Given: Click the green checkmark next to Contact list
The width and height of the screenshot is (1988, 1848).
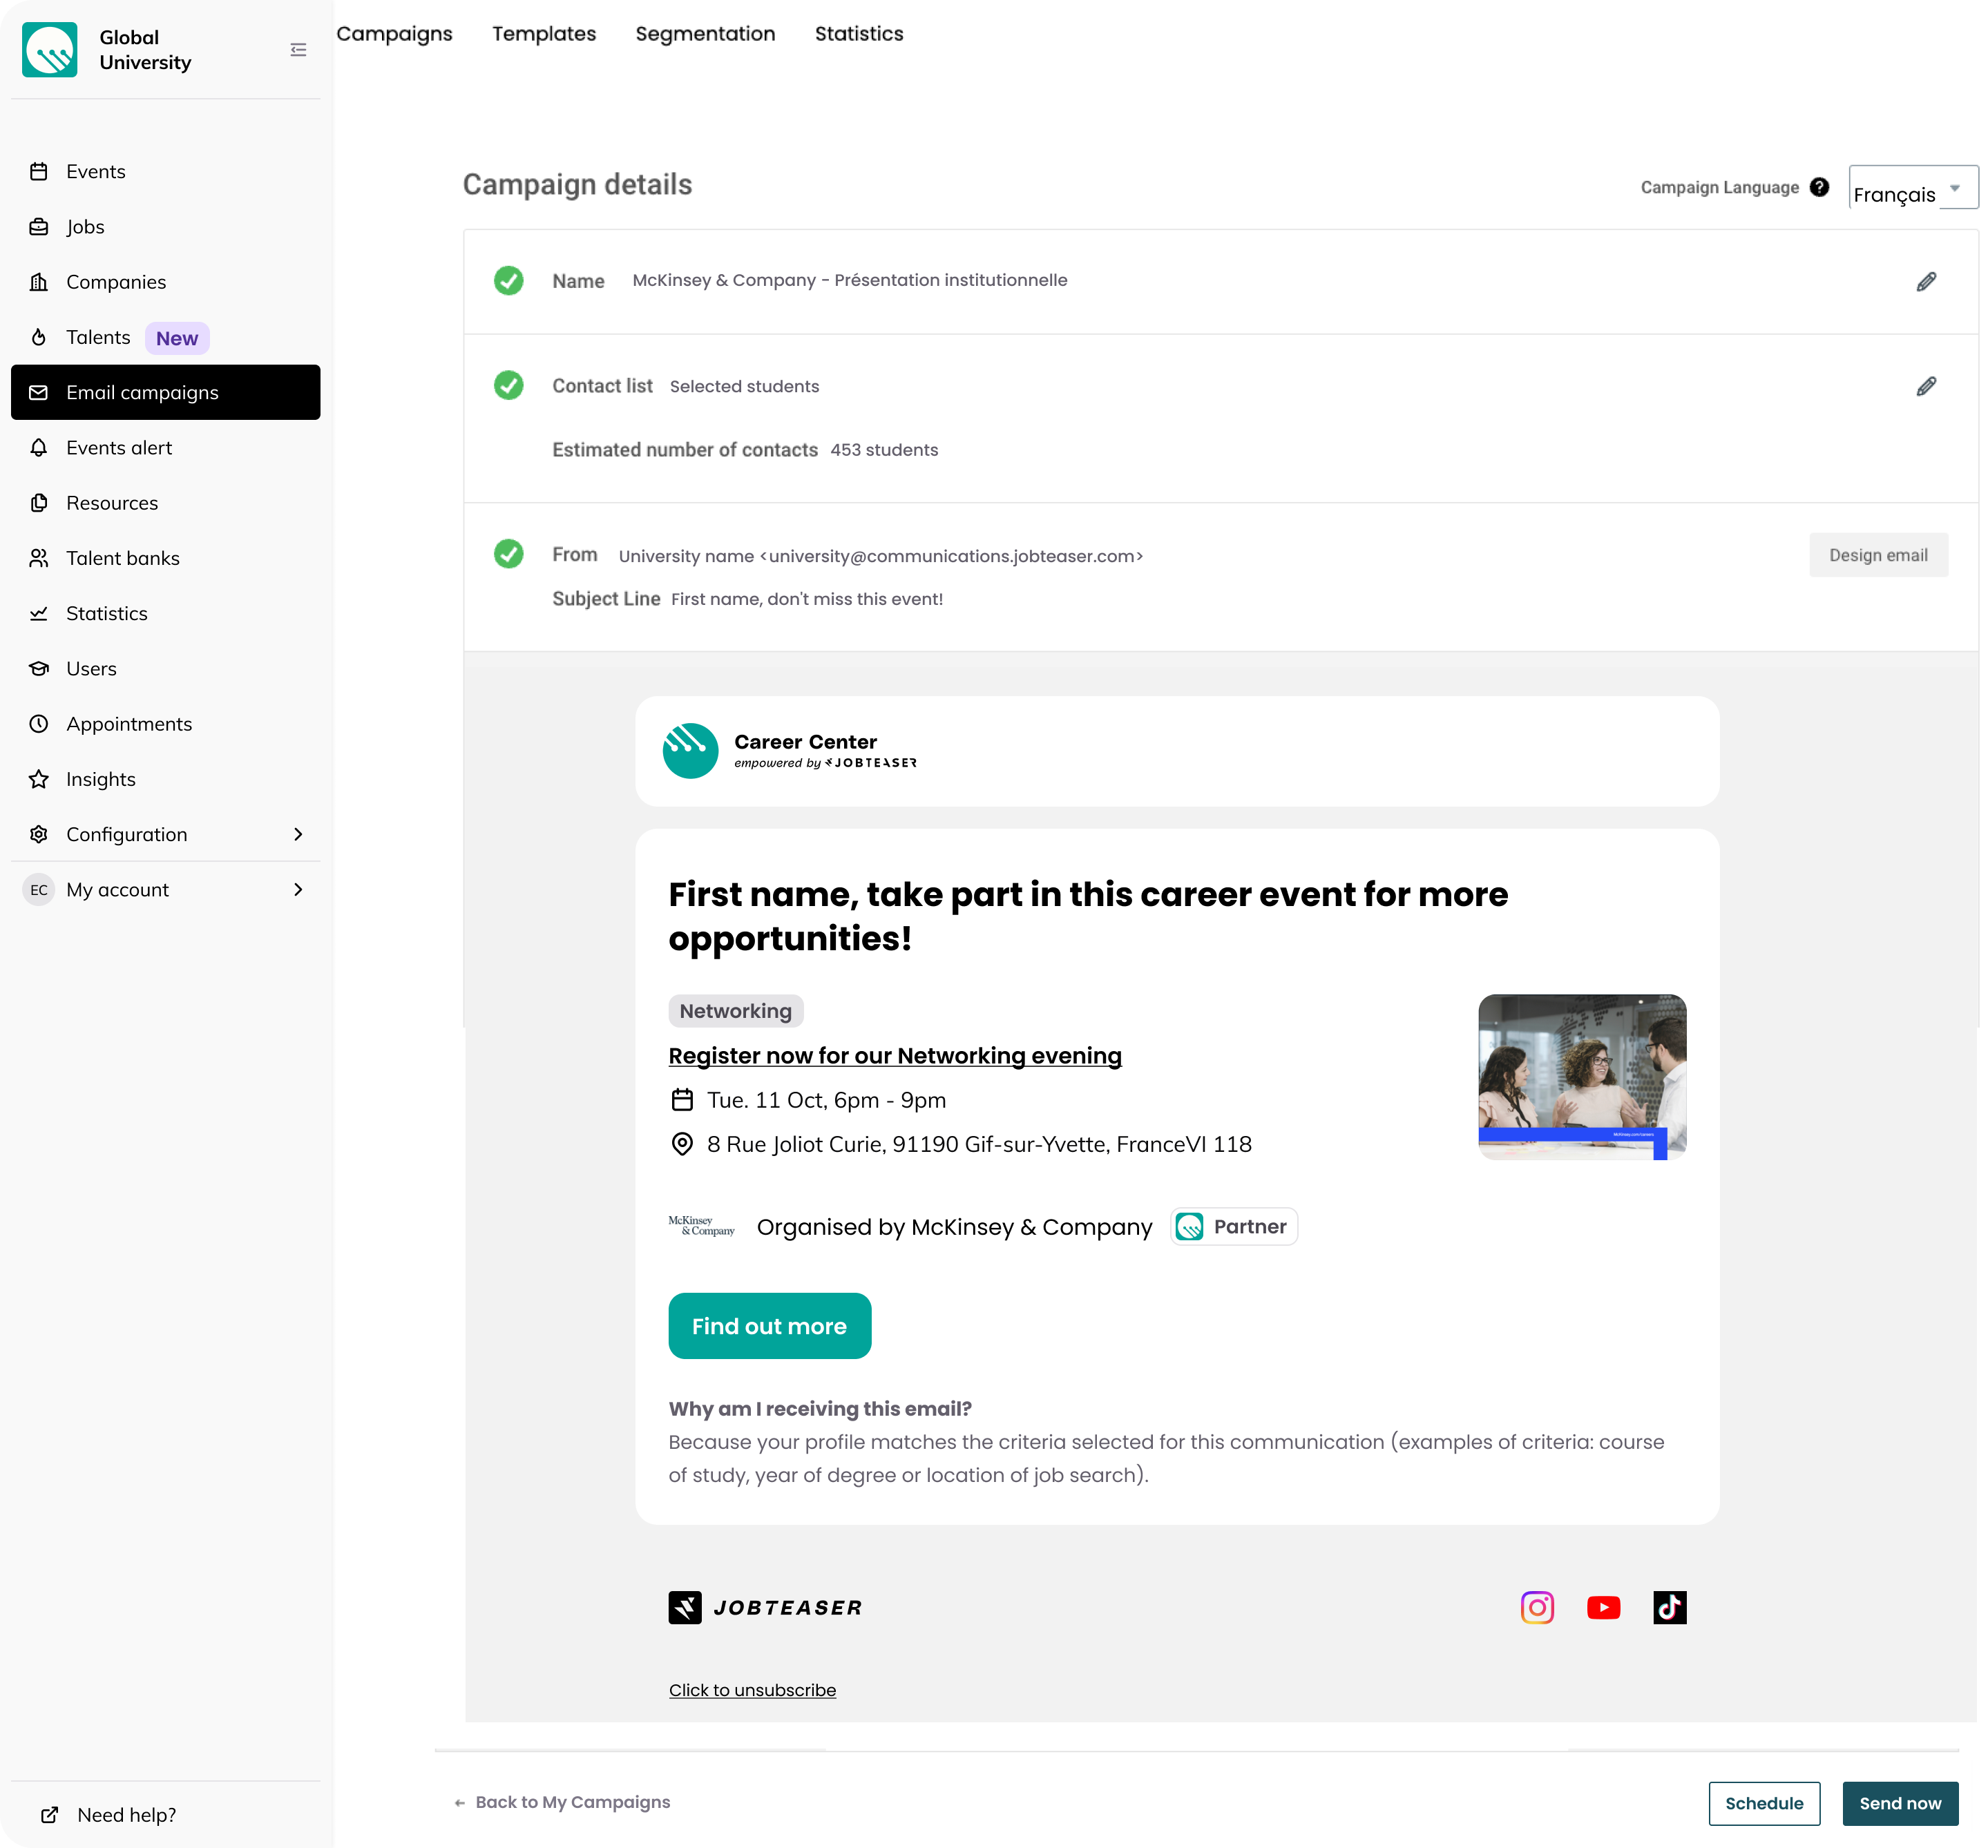Looking at the screenshot, I should click(x=509, y=386).
